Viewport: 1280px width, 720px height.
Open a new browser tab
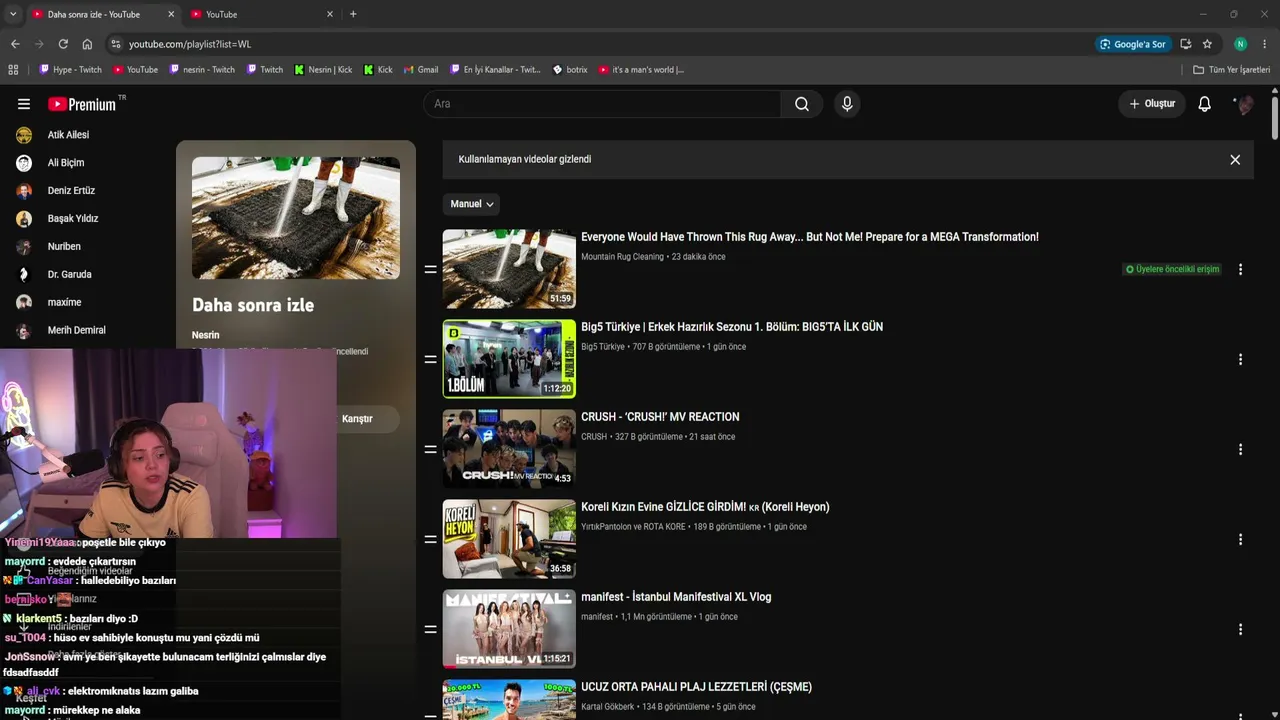point(353,14)
